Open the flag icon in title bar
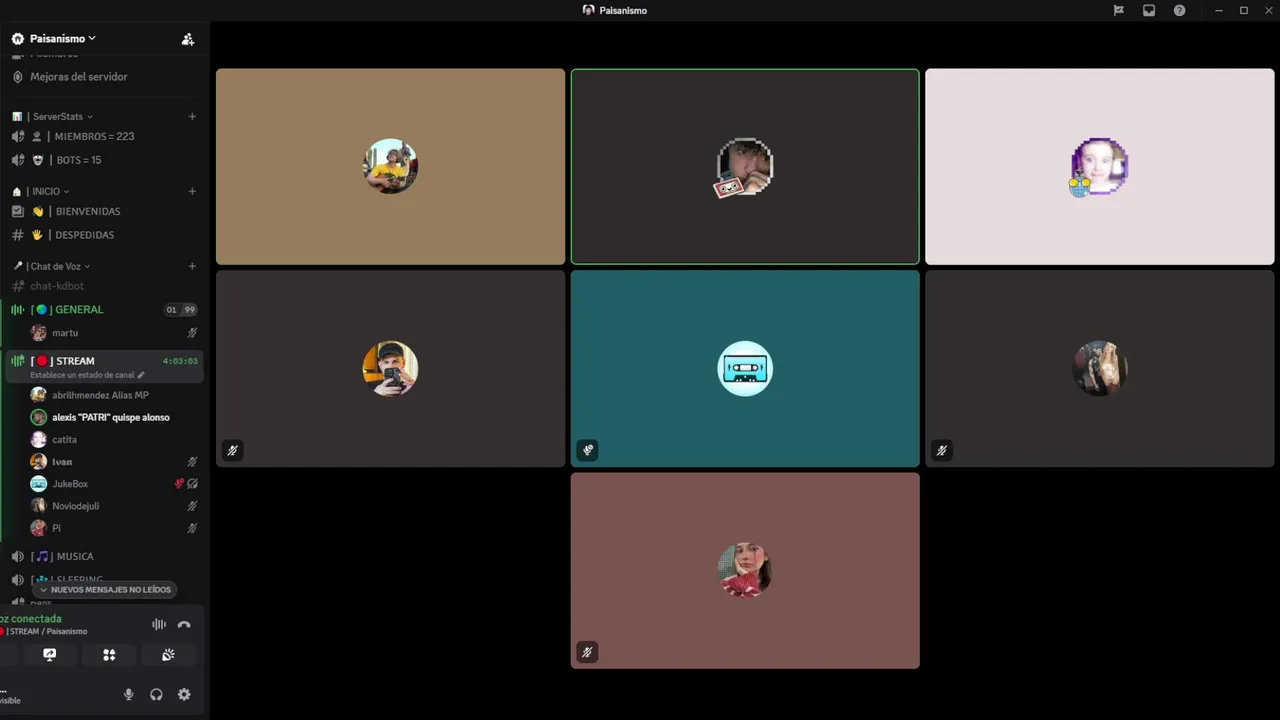Viewport: 1280px width, 720px height. click(x=1119, y=10)
